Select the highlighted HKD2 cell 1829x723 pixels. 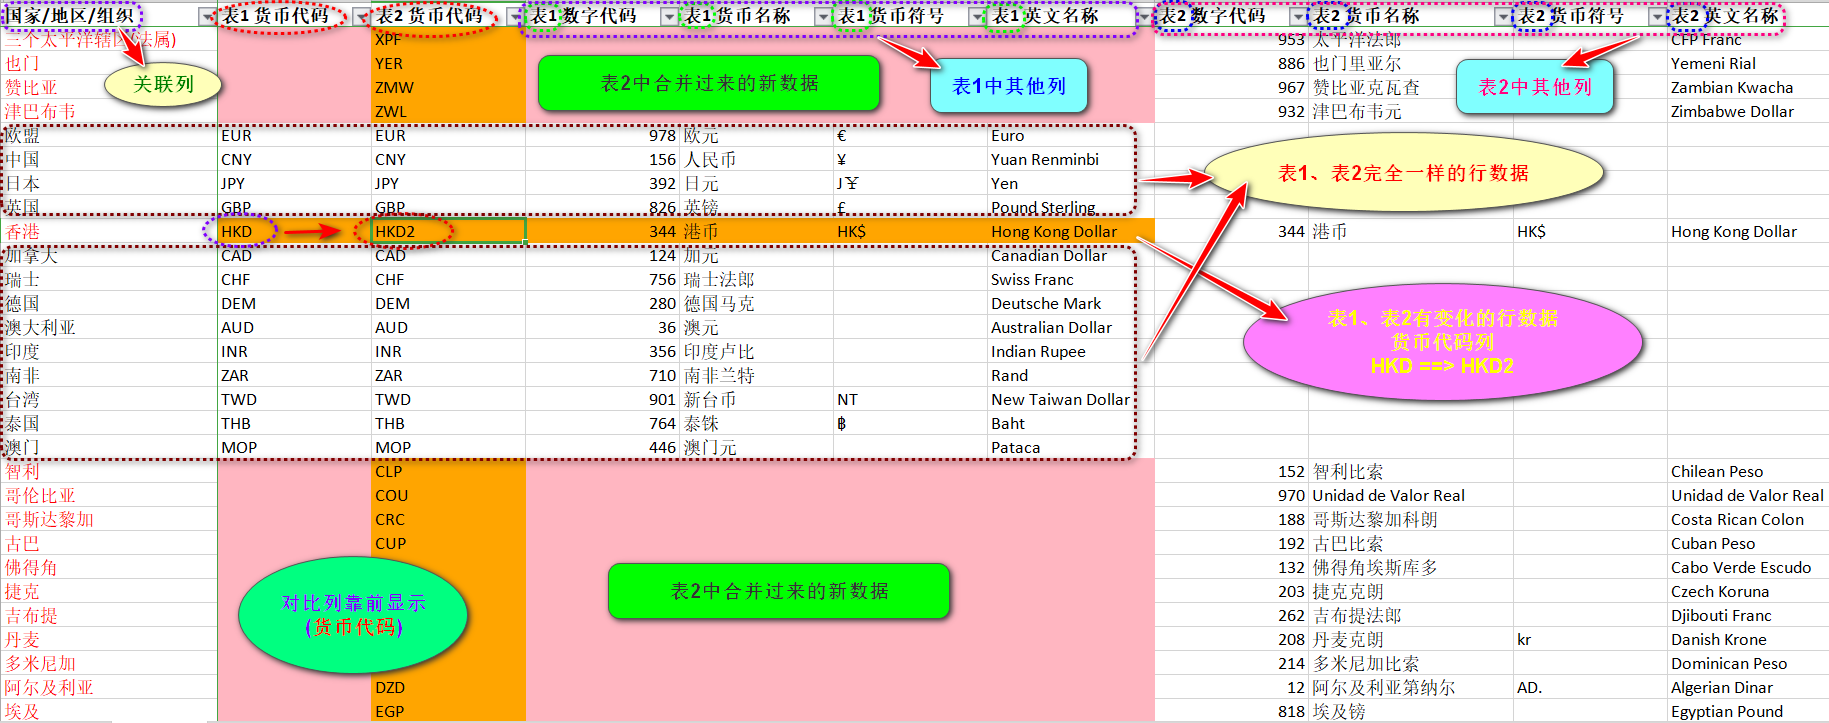click(448, 232)
